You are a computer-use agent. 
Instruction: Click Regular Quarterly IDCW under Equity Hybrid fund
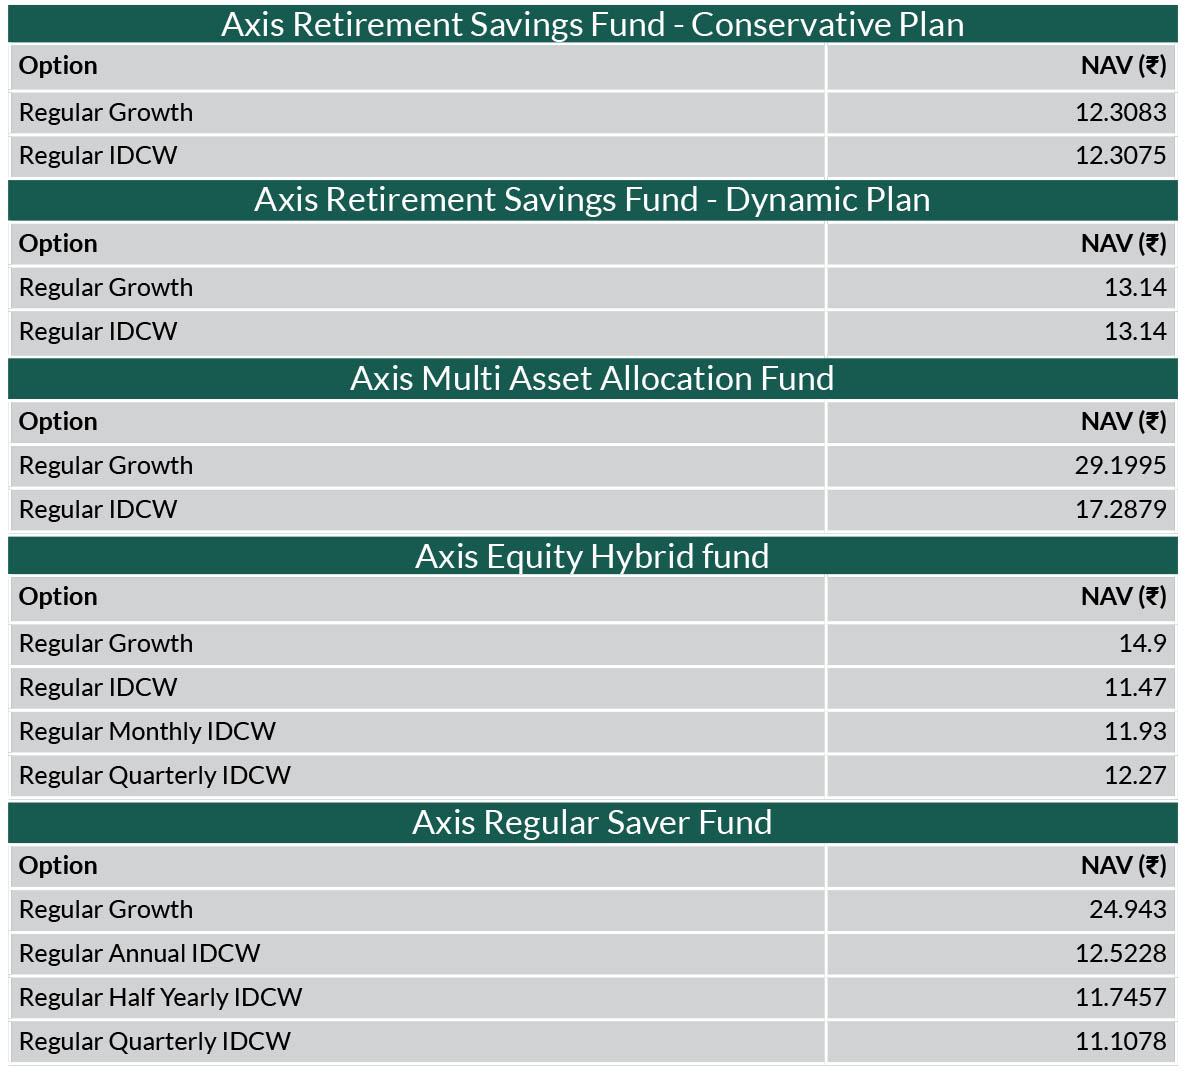point(155,775)
